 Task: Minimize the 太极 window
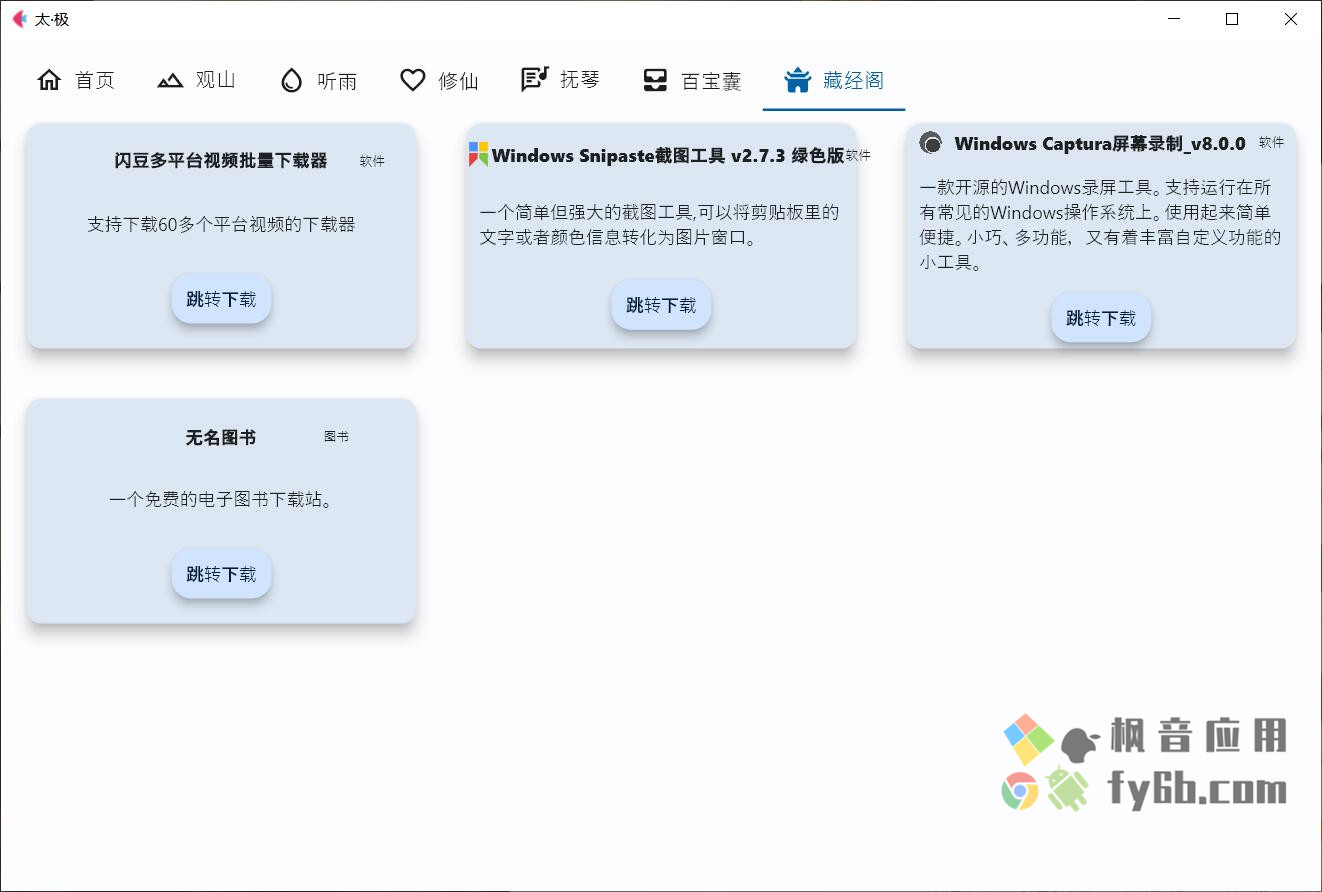point(1174,19)
